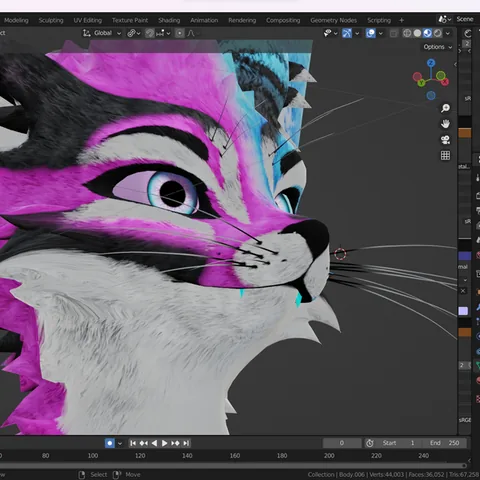
Task: Open the Texture Paint workspace
Action: [x=130, y=20]
